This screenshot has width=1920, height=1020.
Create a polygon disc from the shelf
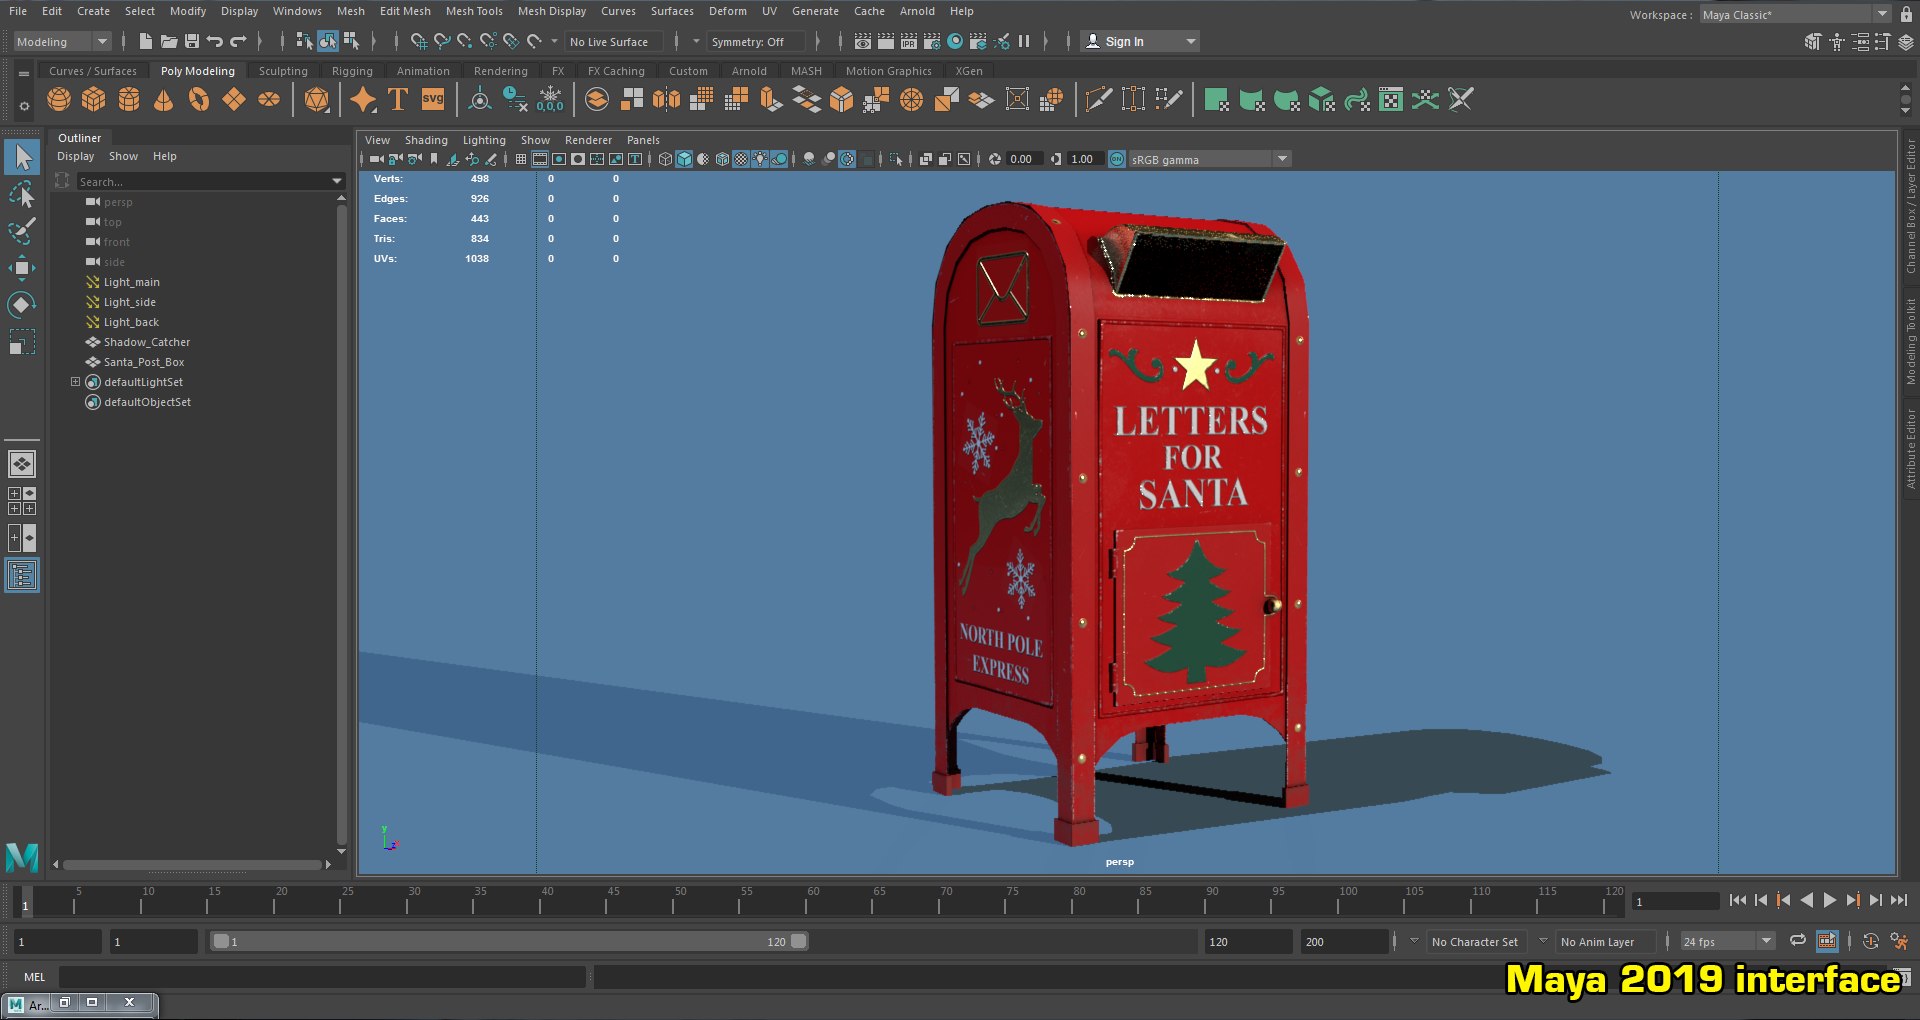click(269, 99)
